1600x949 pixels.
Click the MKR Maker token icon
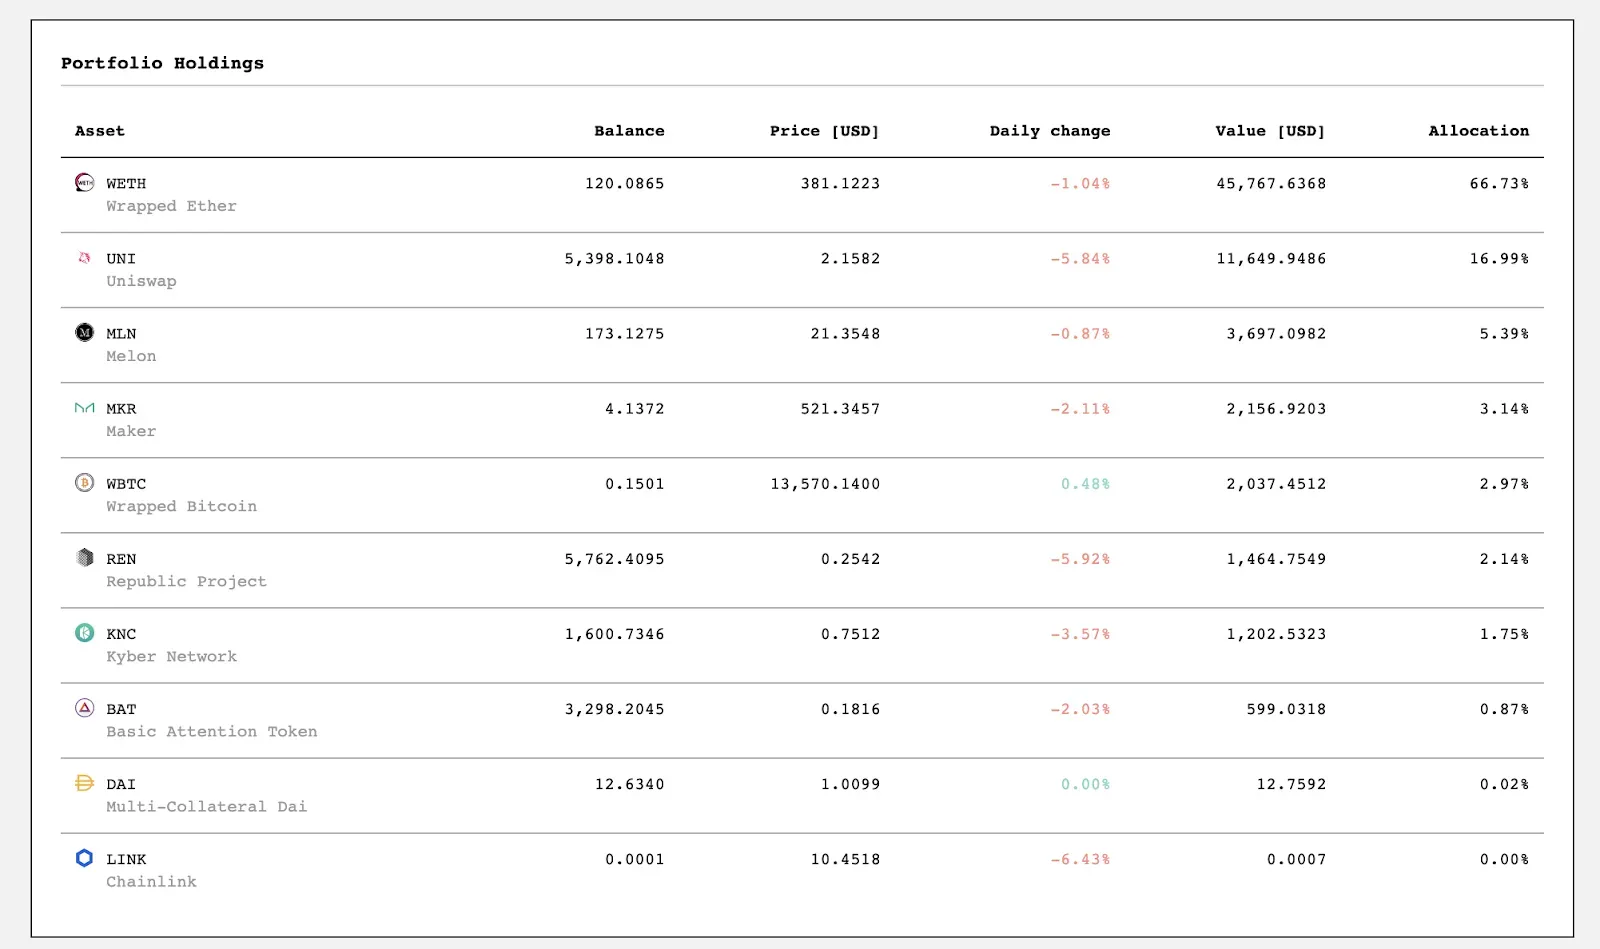(85, 407)
